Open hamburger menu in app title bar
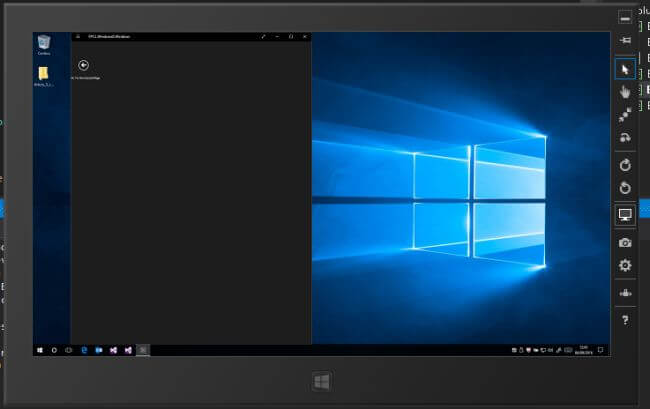 [78, 36]
